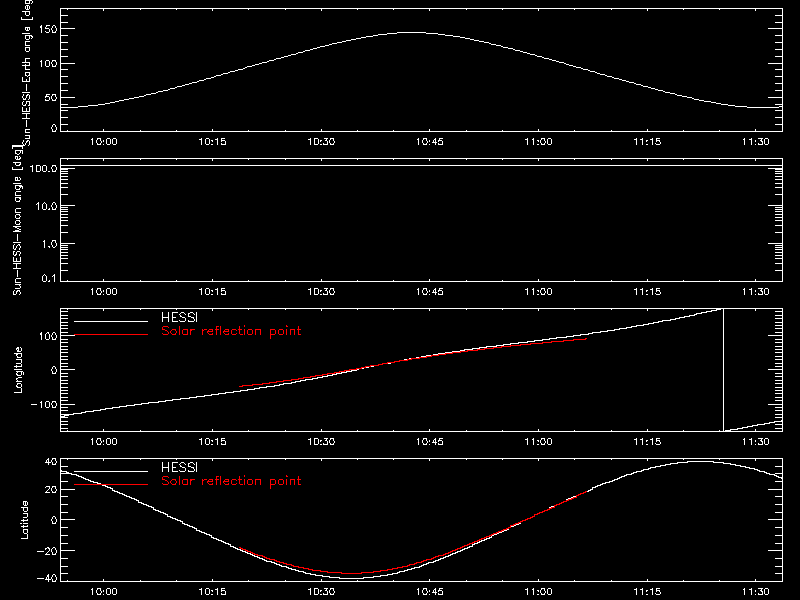The width and height of the screenshot is (800, 600).
Task: Click 1.0 tick on Moon angle axis
Action: pyautogui.click(x=48, y=244)
